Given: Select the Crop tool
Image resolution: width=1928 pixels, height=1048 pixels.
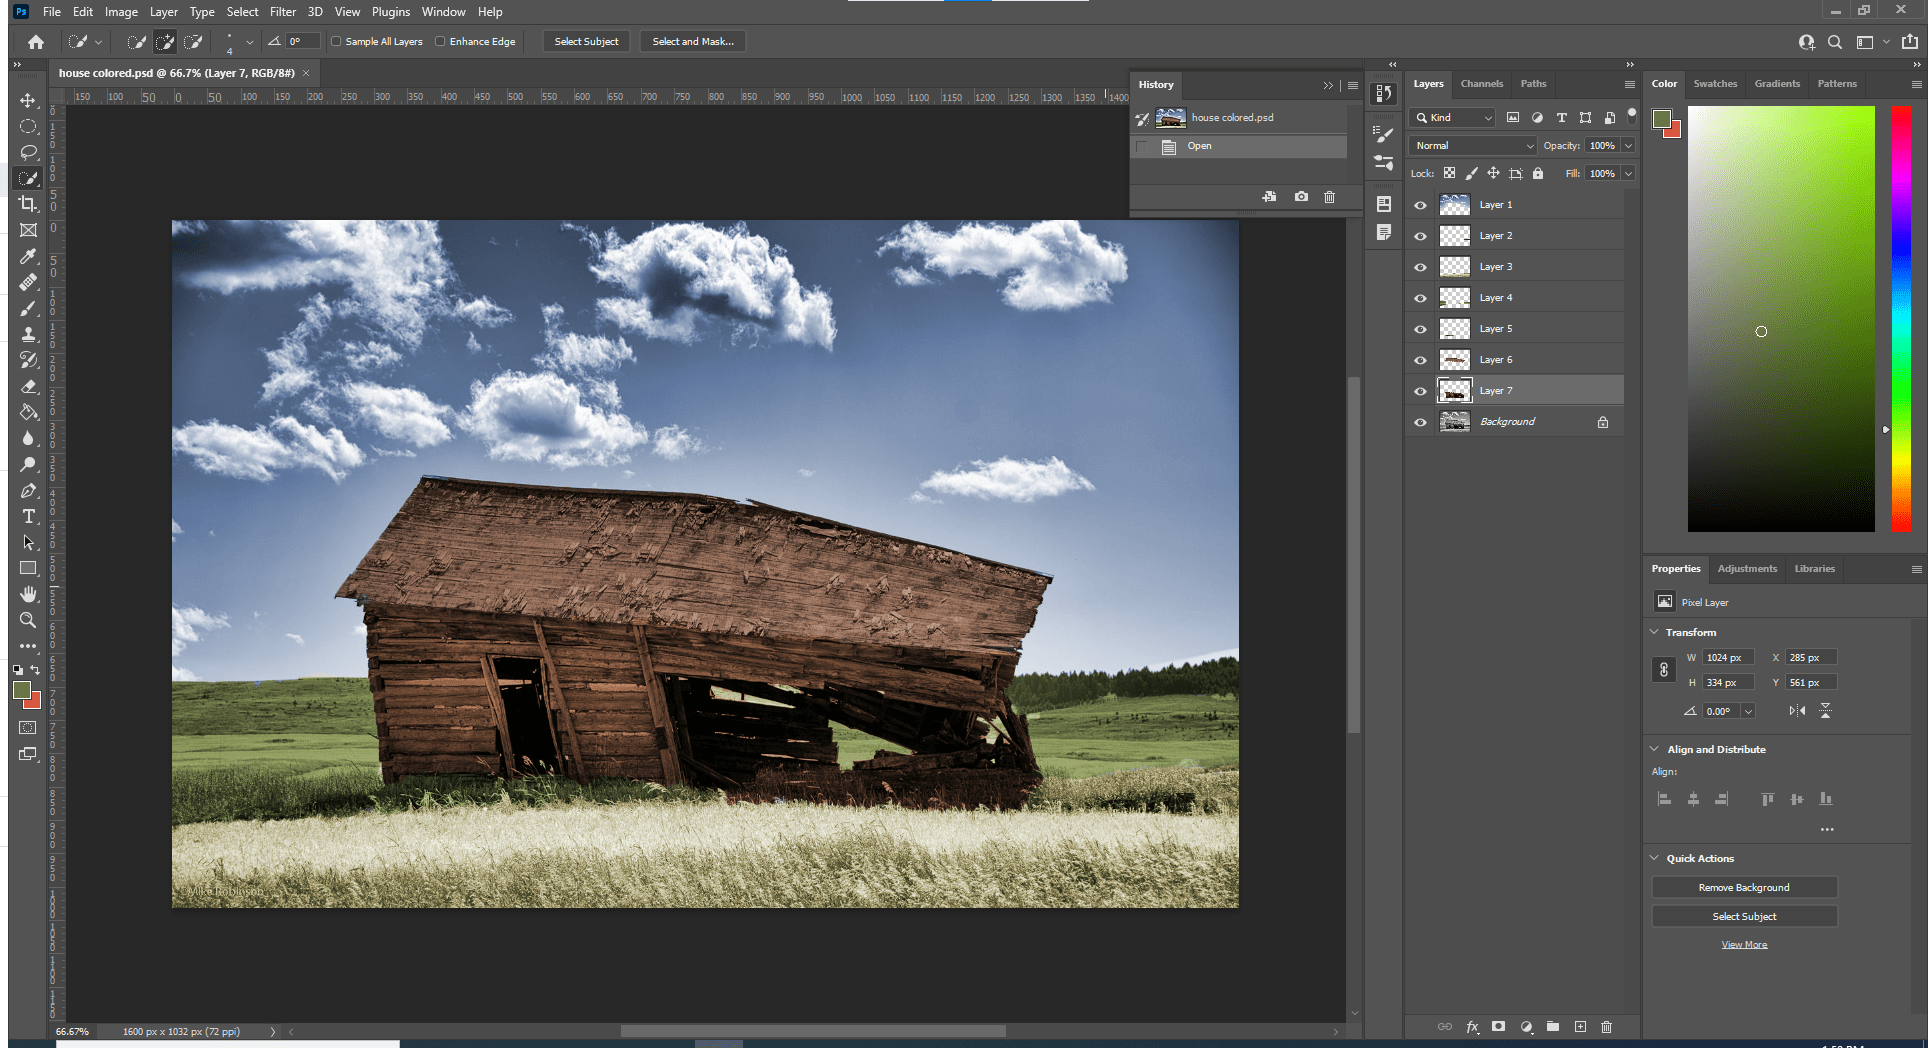Looking at the screenshot, I should [28, 204].
